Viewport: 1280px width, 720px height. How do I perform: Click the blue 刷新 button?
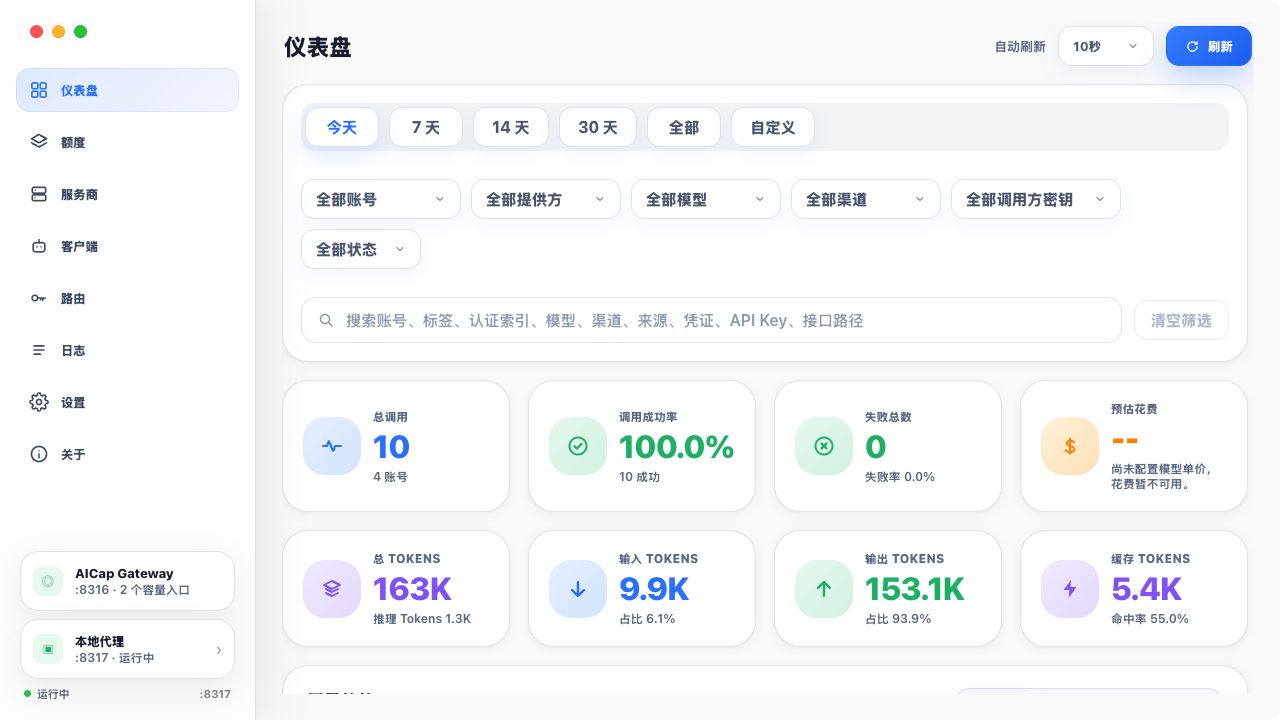(1209, 46)
